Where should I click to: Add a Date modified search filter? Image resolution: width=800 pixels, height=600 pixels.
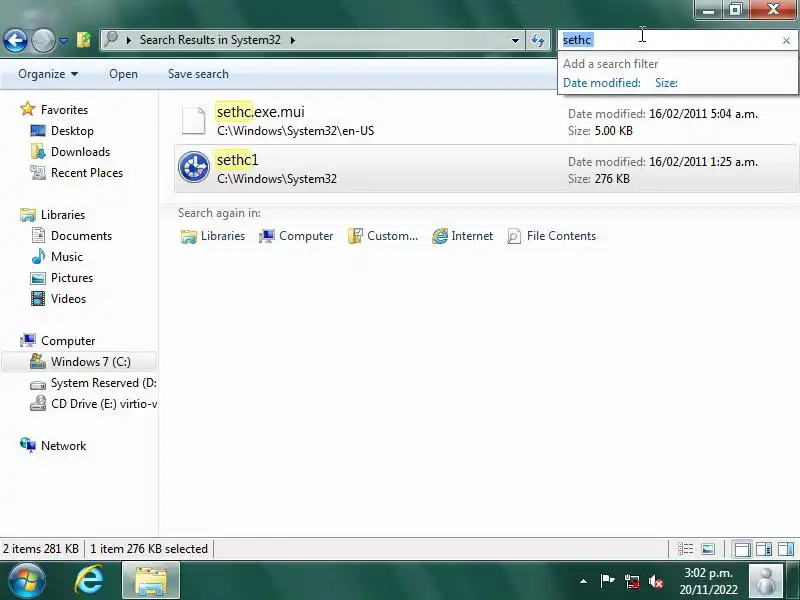click(602, 83)
